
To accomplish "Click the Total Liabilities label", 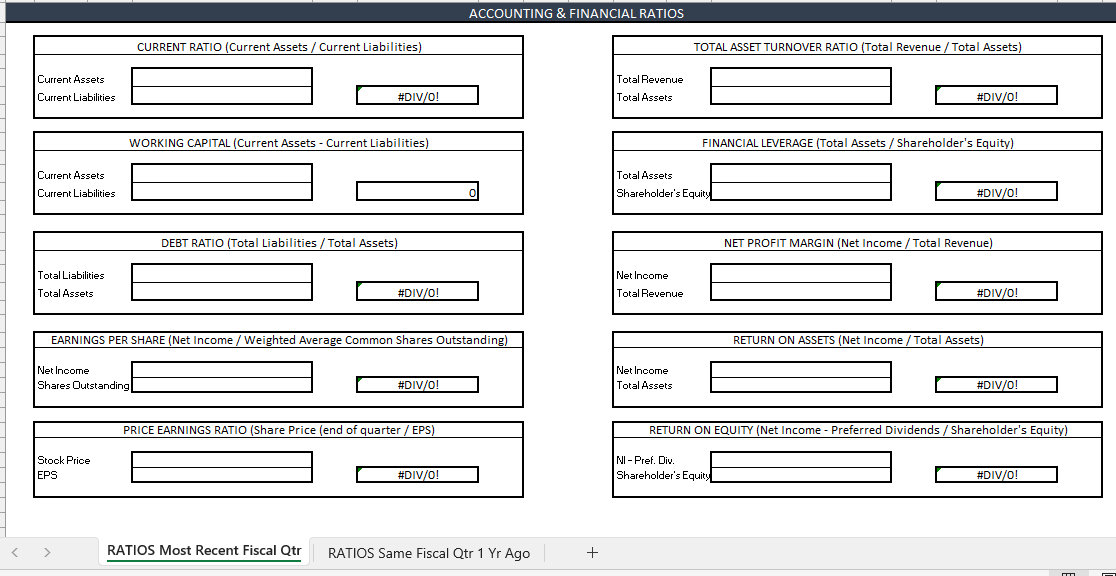I will [70, 275].
